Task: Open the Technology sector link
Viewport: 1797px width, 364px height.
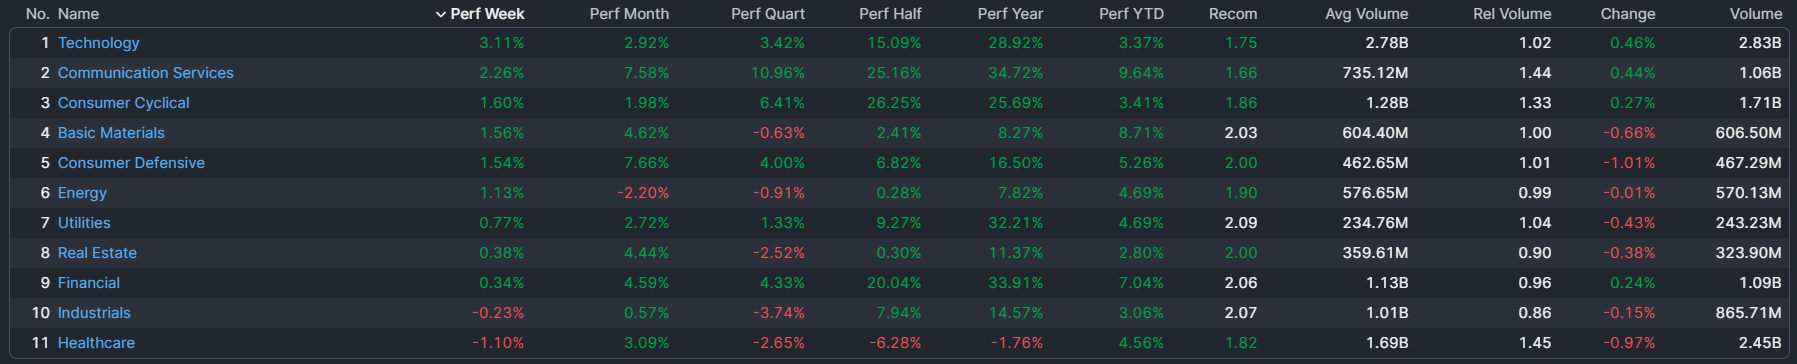Action: (x=98, y=43)
